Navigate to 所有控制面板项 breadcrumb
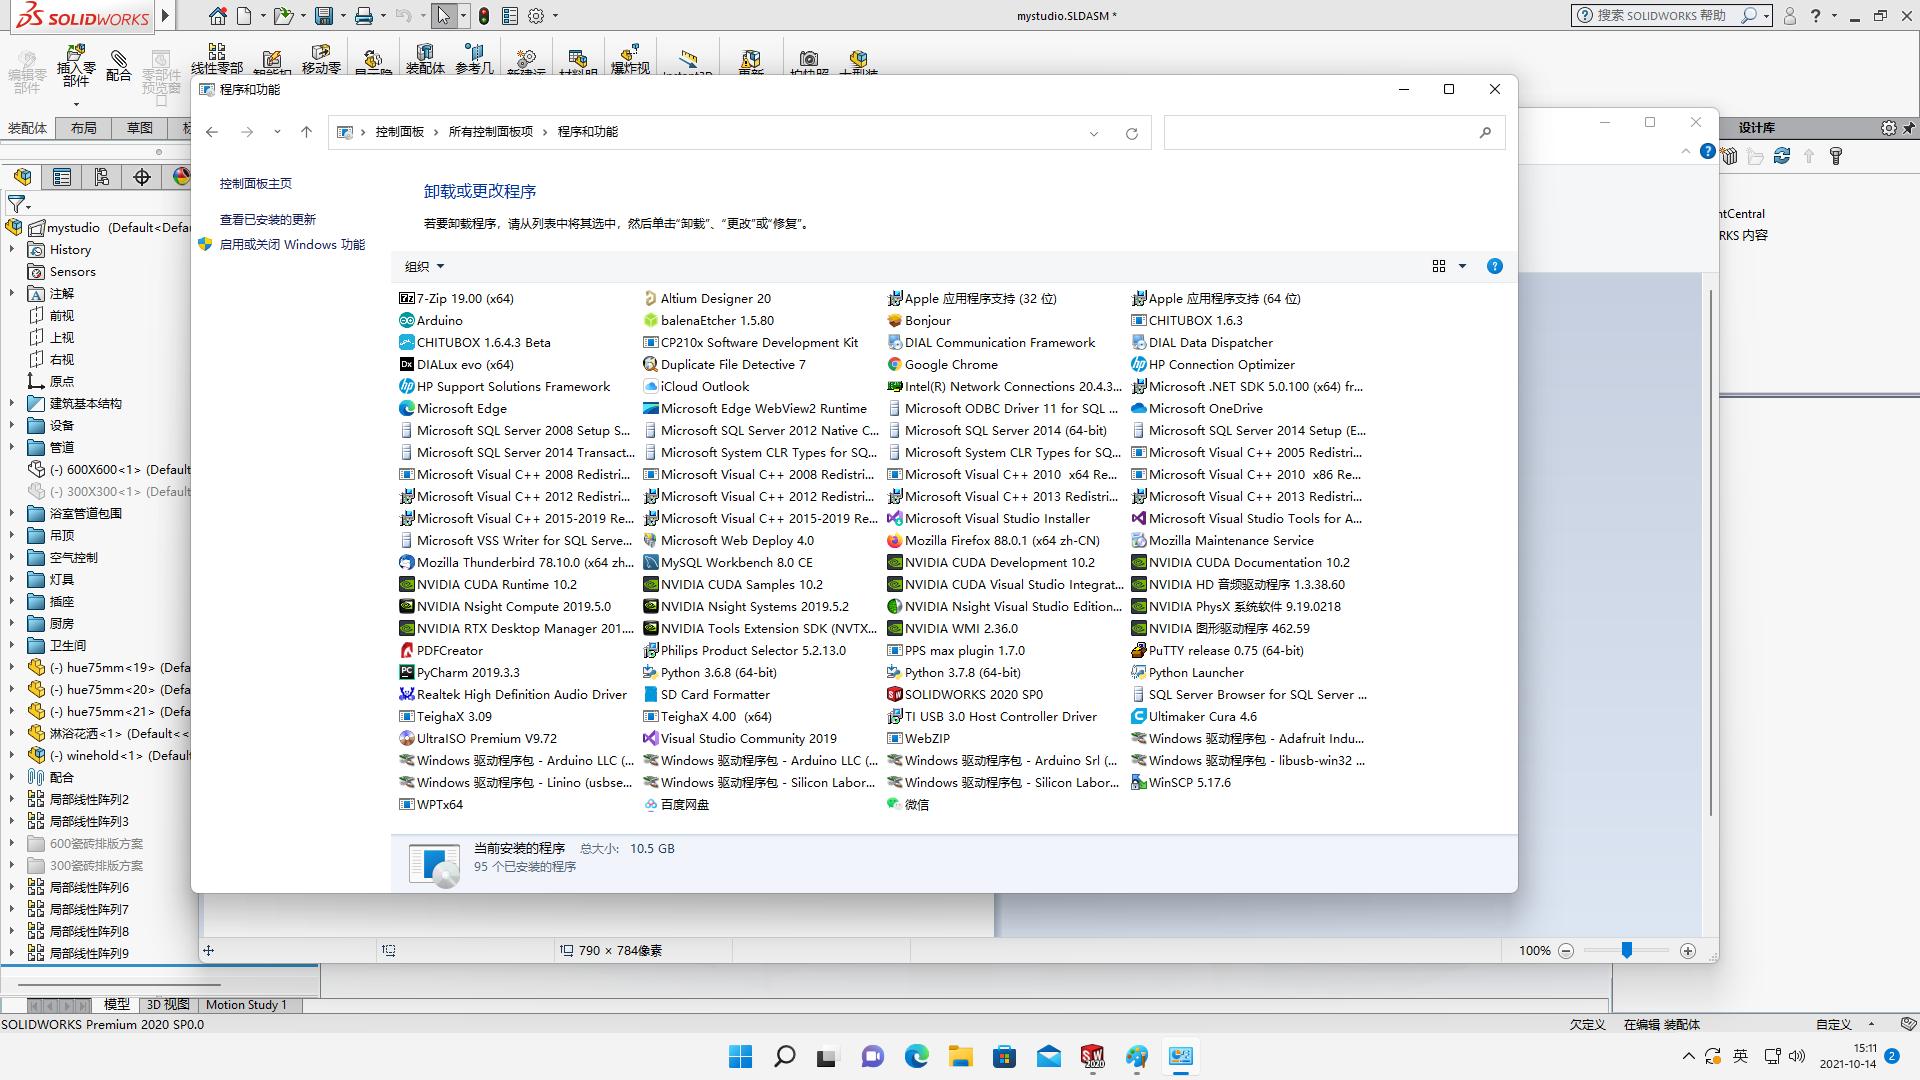 pyautogui.click(x=490, y=132)
